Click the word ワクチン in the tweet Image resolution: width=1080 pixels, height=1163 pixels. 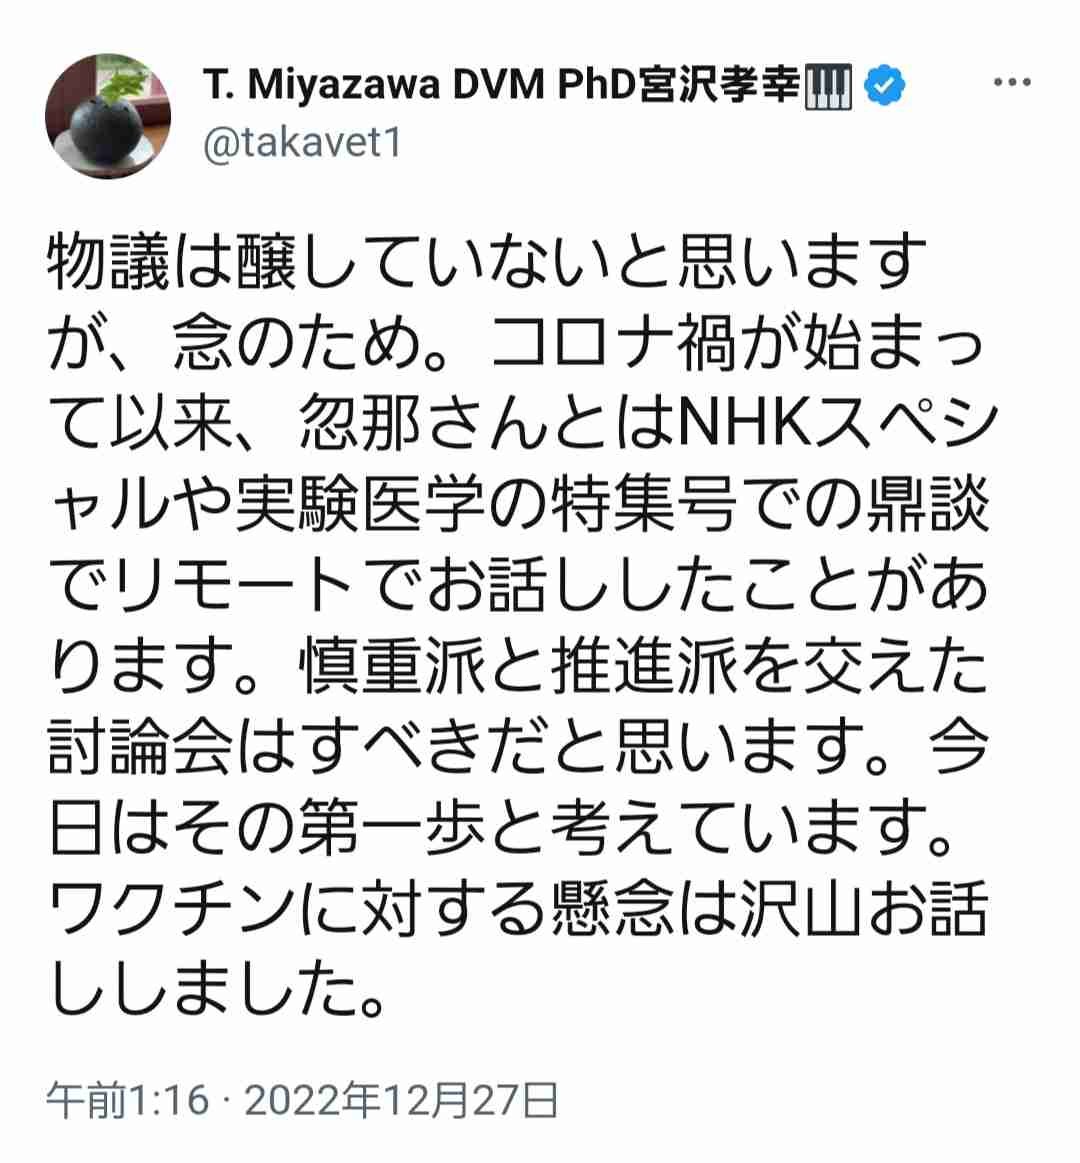(173, 909)
